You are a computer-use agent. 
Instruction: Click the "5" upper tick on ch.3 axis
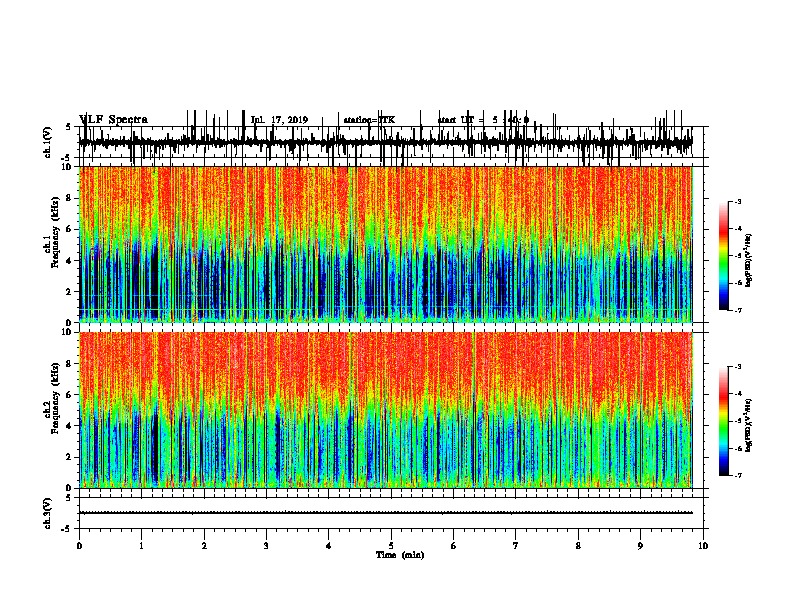click(x=68, y=498)
